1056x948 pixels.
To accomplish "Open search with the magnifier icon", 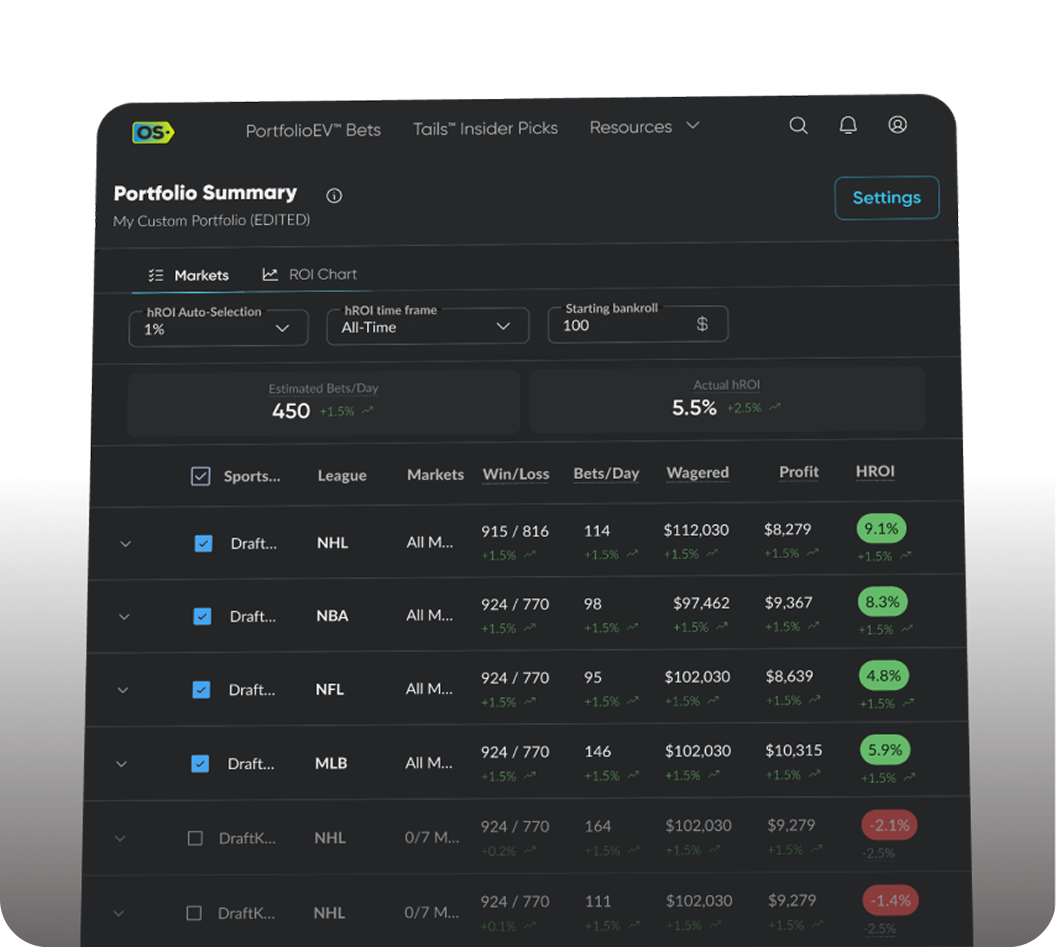I will click(798, 126).
